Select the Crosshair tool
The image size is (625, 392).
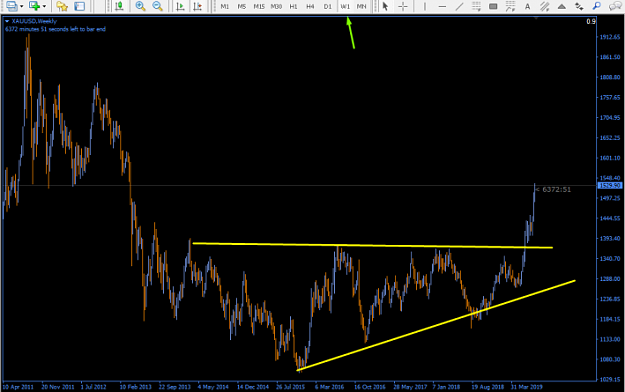(403, 6)
